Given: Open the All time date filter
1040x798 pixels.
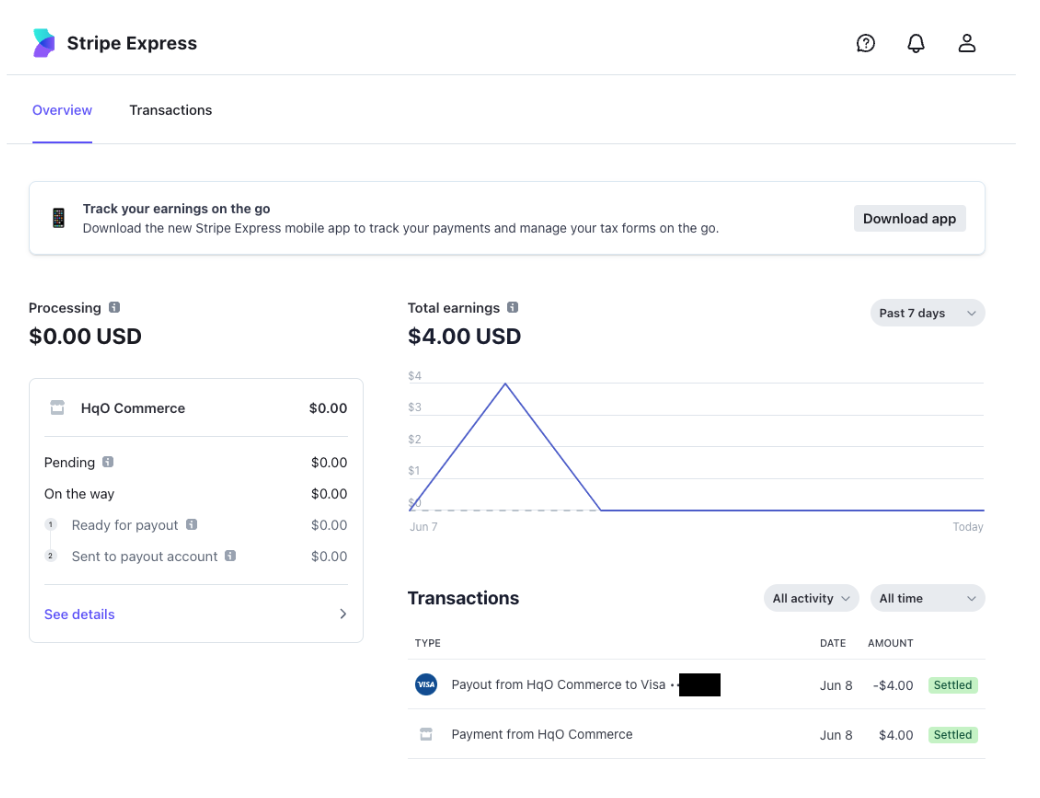Looking at the screenshot, I should click(x=927, y=598).
